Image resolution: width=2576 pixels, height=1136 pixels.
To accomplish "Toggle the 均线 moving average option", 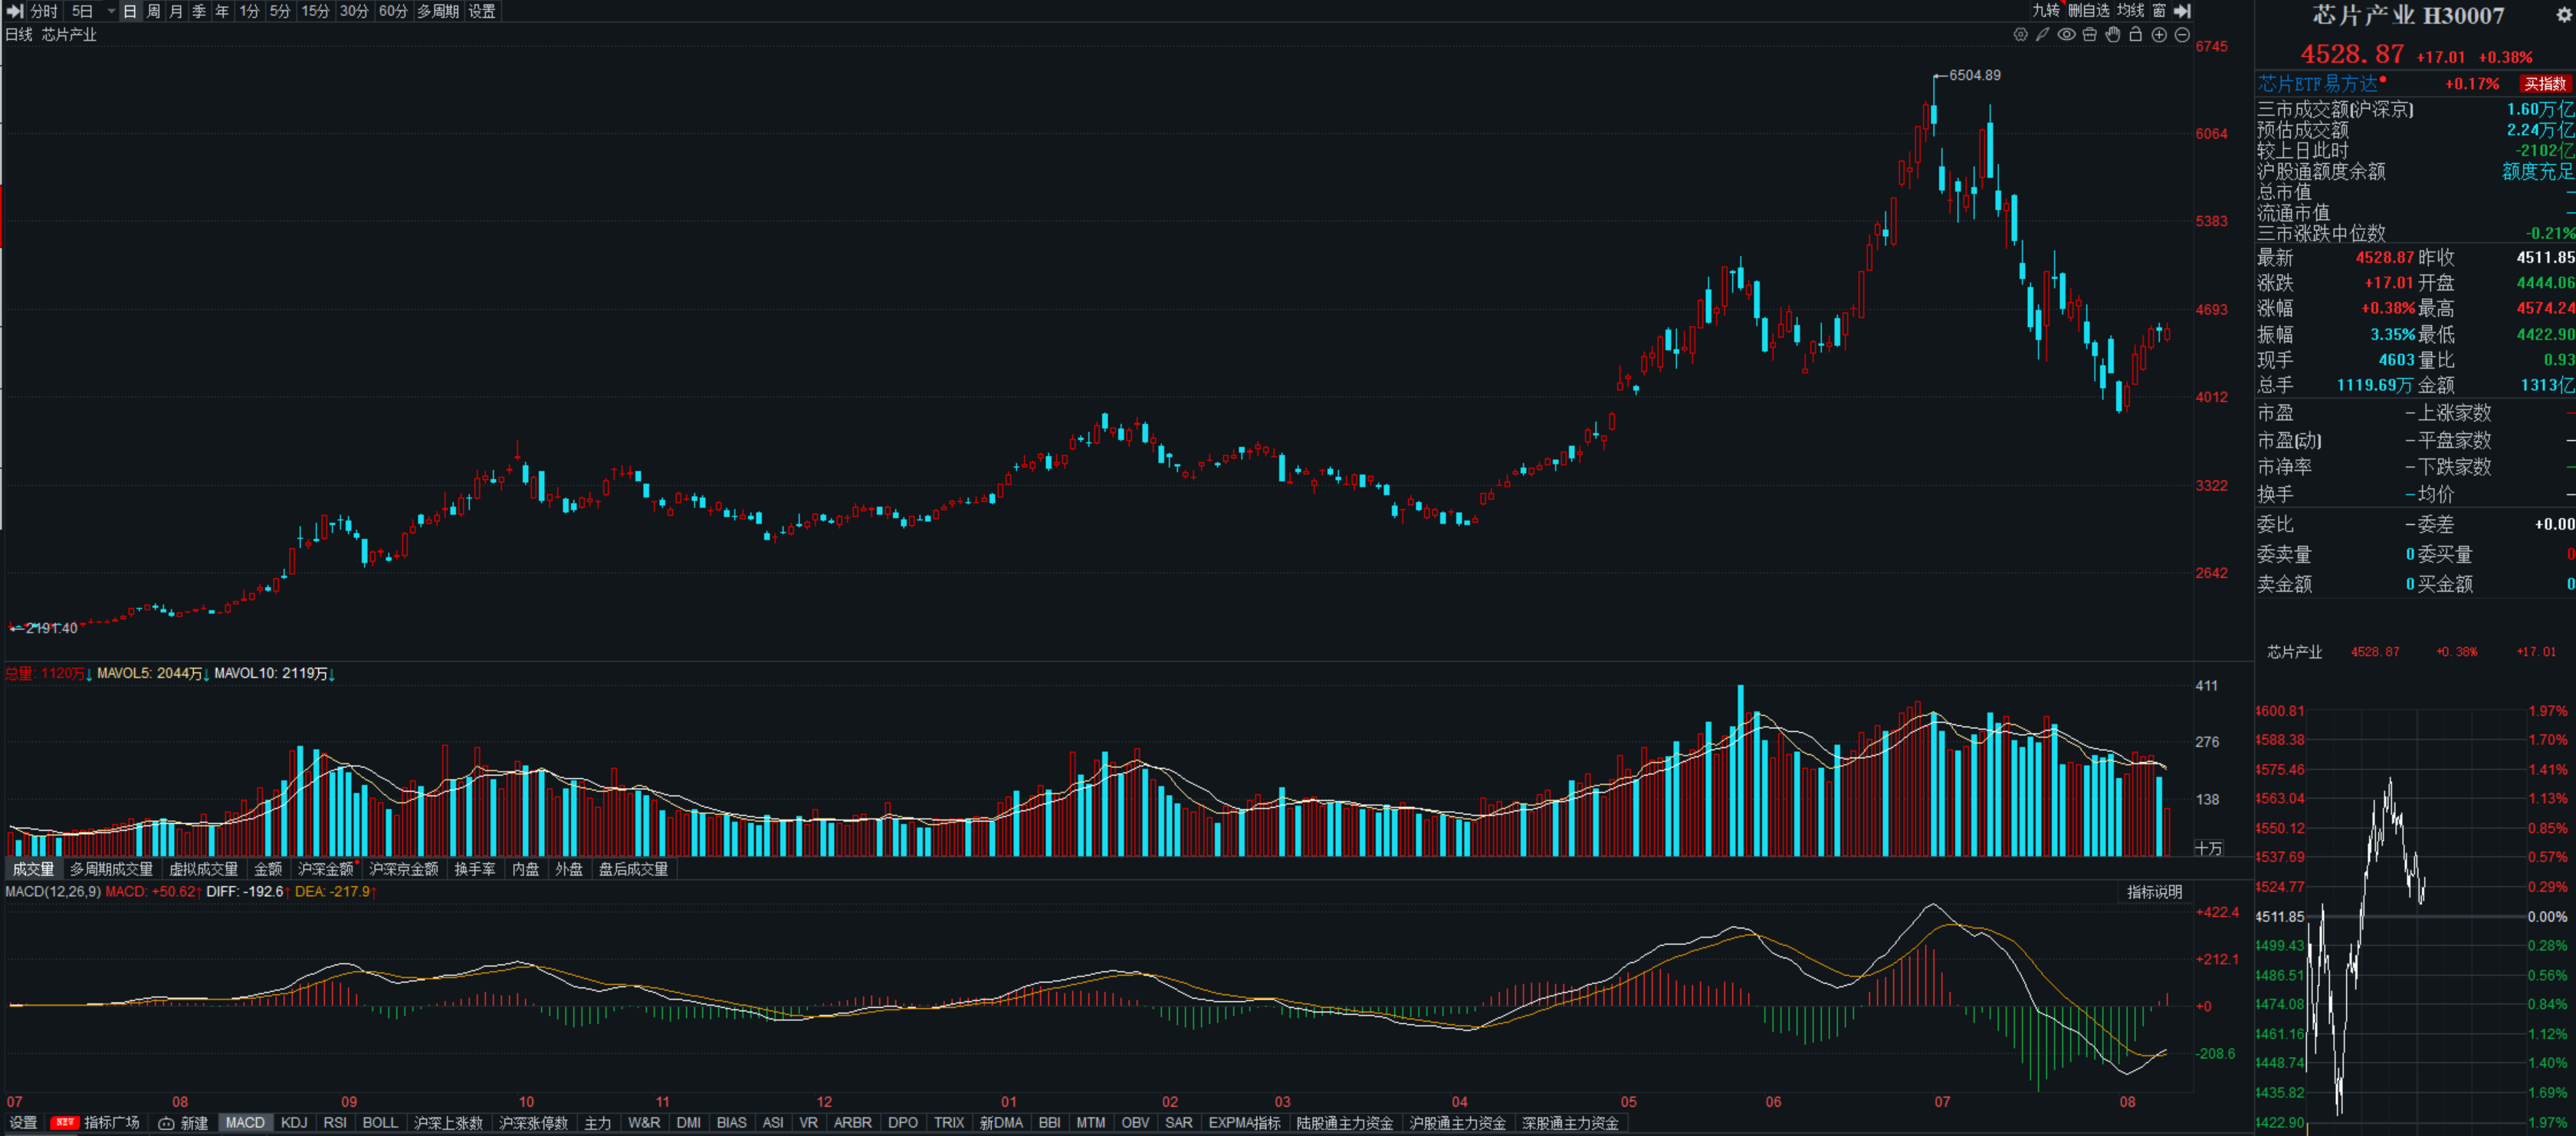I will [x=2130, y=11].
